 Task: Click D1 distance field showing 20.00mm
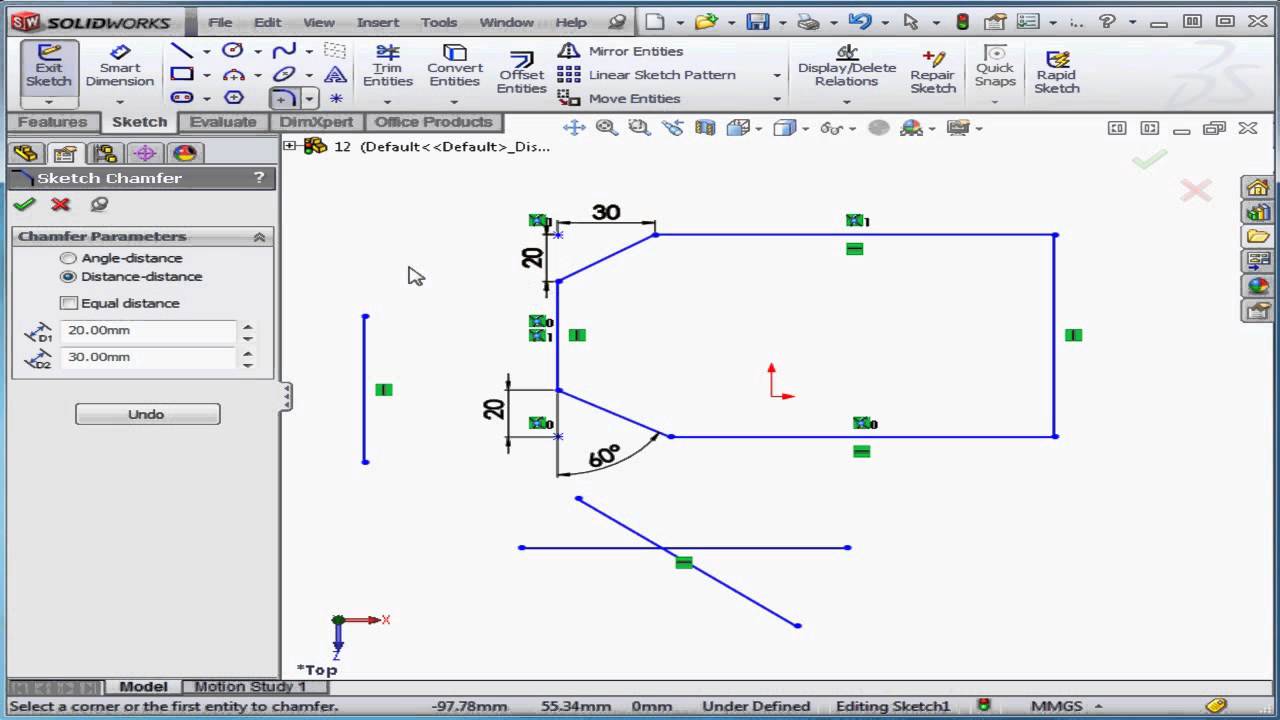tap(148, 330)
